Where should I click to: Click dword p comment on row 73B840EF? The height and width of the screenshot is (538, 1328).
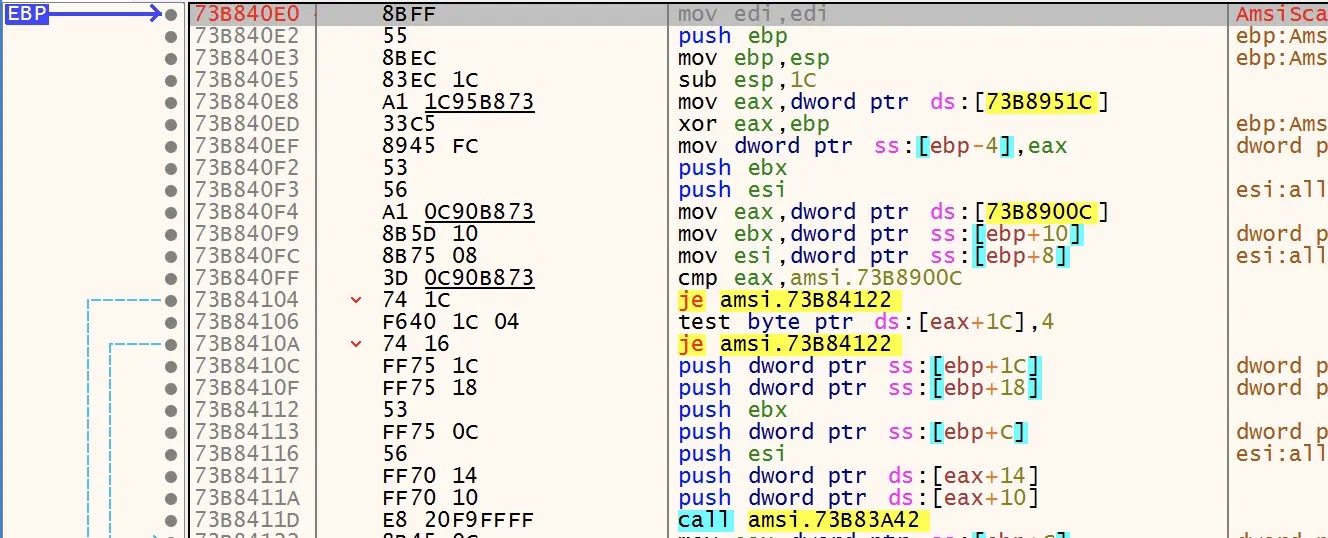(x=1282, y=146)
